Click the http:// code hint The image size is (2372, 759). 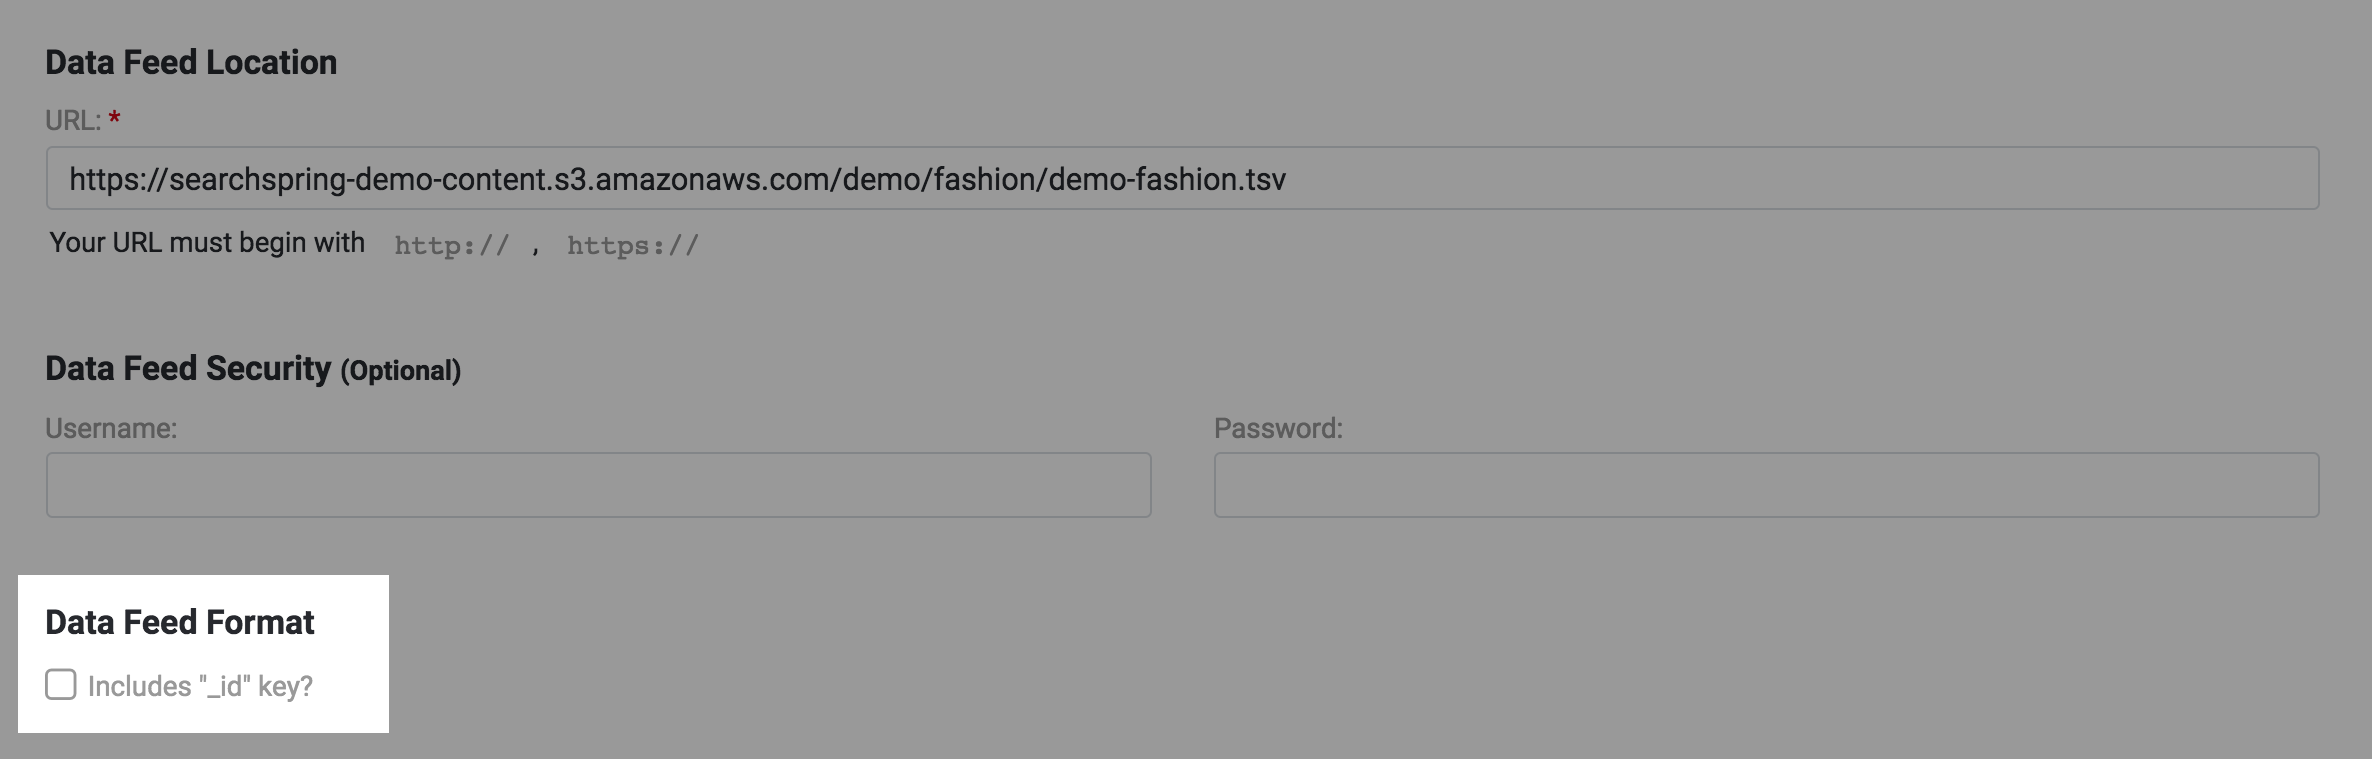click(452, 246)
